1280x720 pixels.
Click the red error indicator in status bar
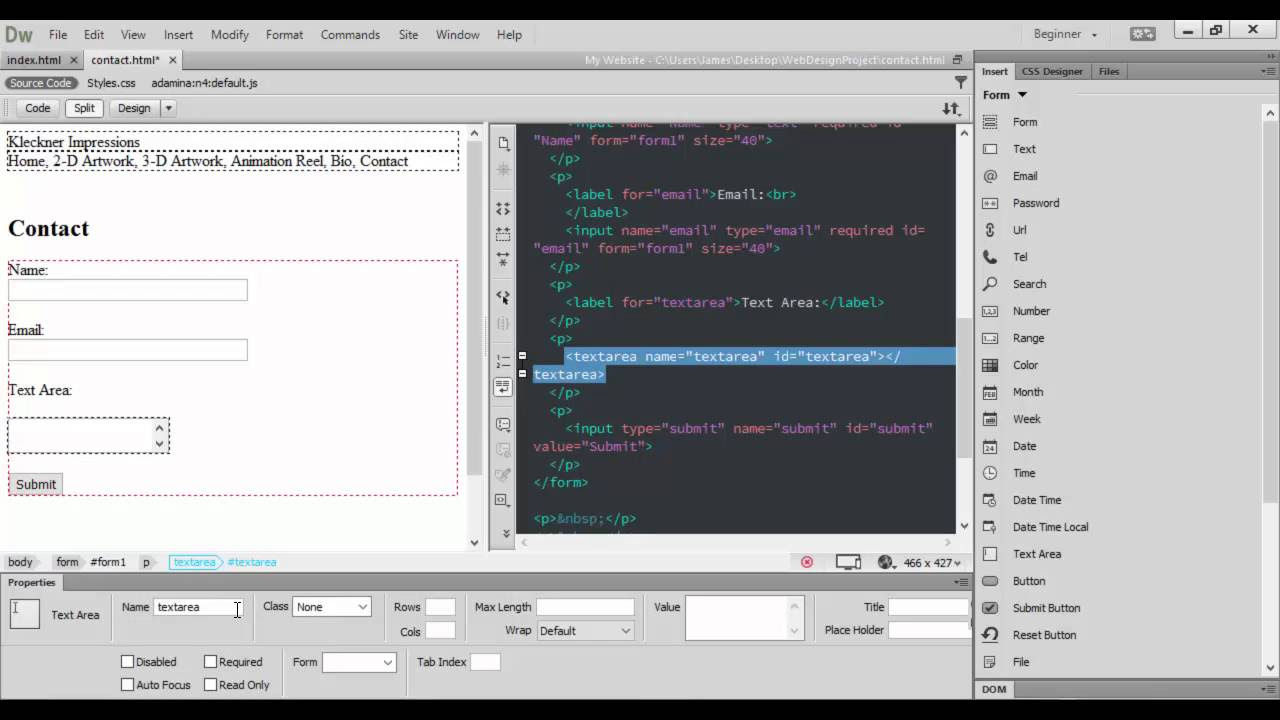807,562
